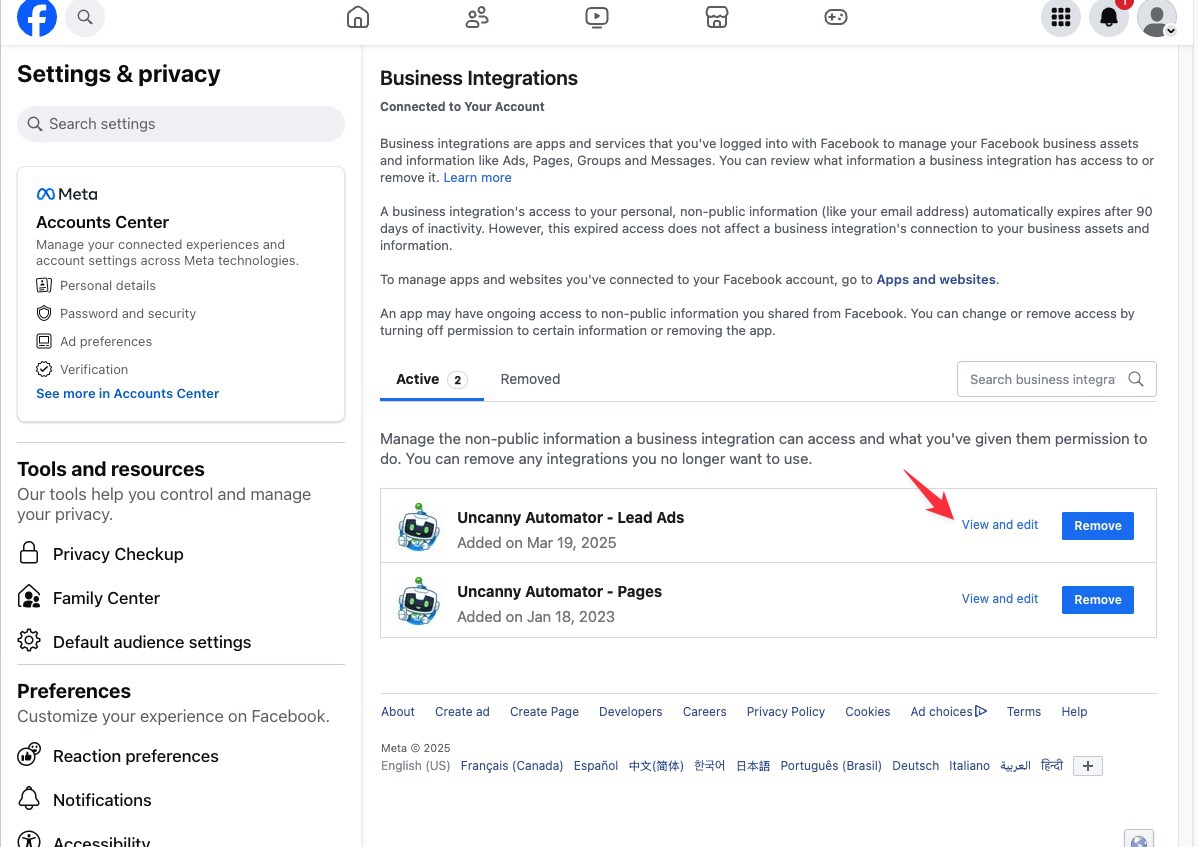The height and width of the screenshot is (847, 1198).
Task: Open the Facebook search magnifier icon
Action: click(85, 17)
